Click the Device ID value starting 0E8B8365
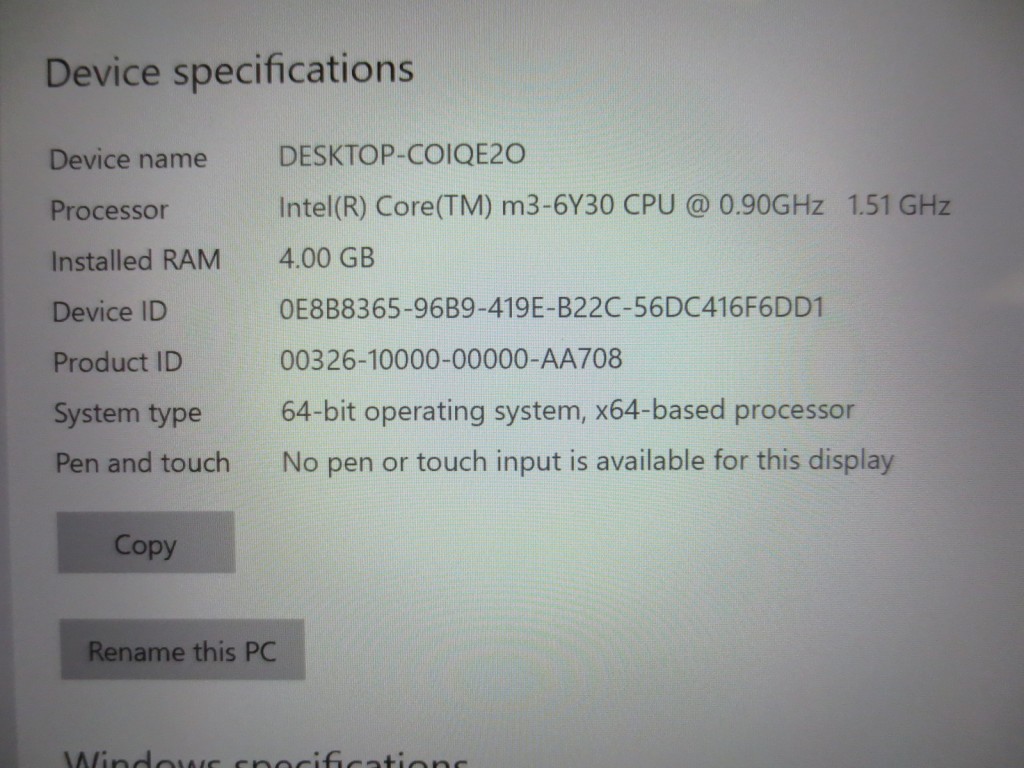1024x768 pixels. point(552,308)
